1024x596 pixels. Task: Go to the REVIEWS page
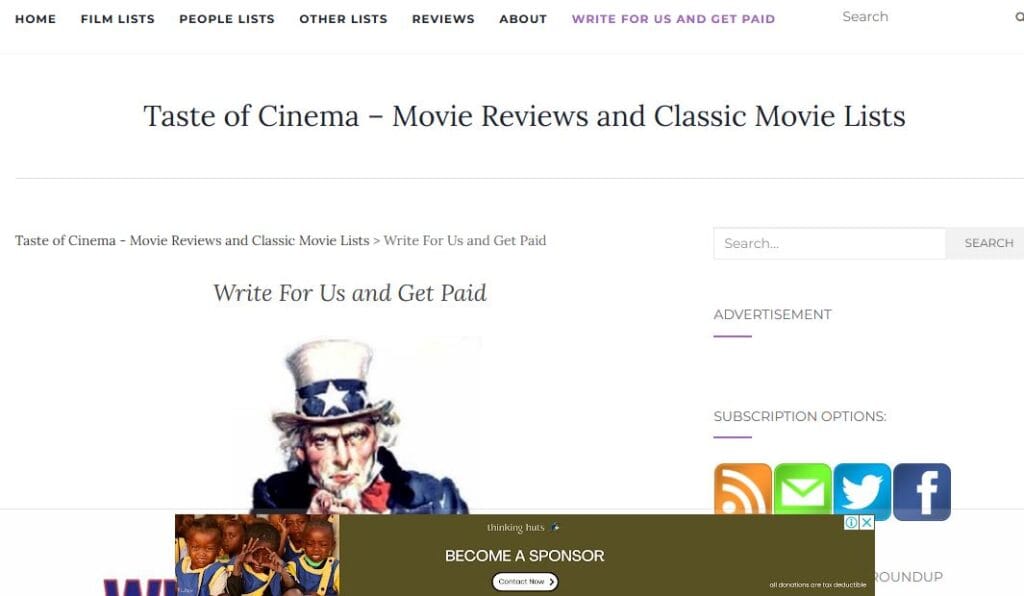pos(443,19)
